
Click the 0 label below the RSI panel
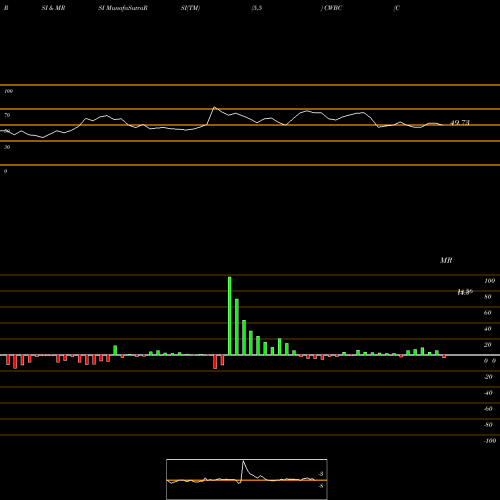[x=5, y=171]
